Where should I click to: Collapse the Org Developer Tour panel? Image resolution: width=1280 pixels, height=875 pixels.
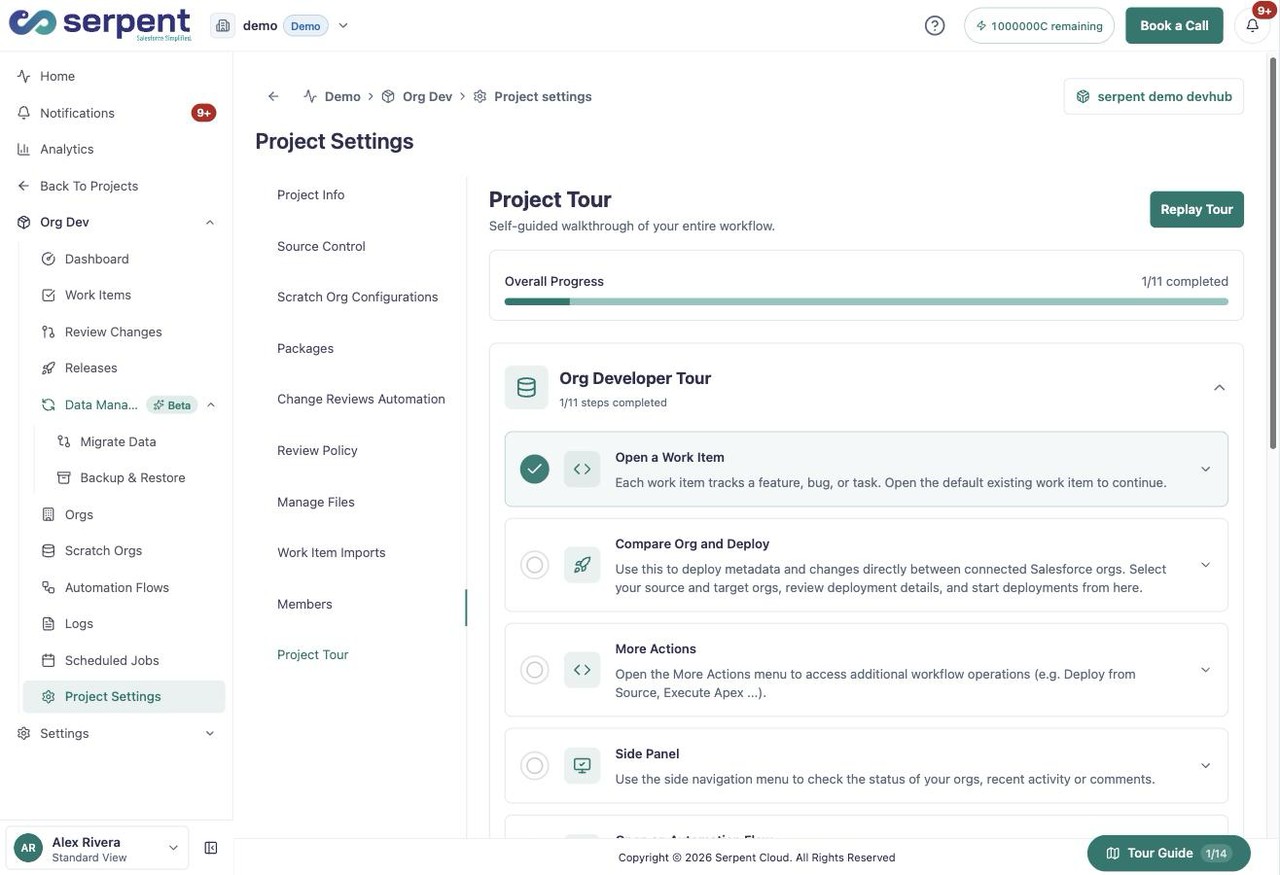click(x=1219, y=387)
